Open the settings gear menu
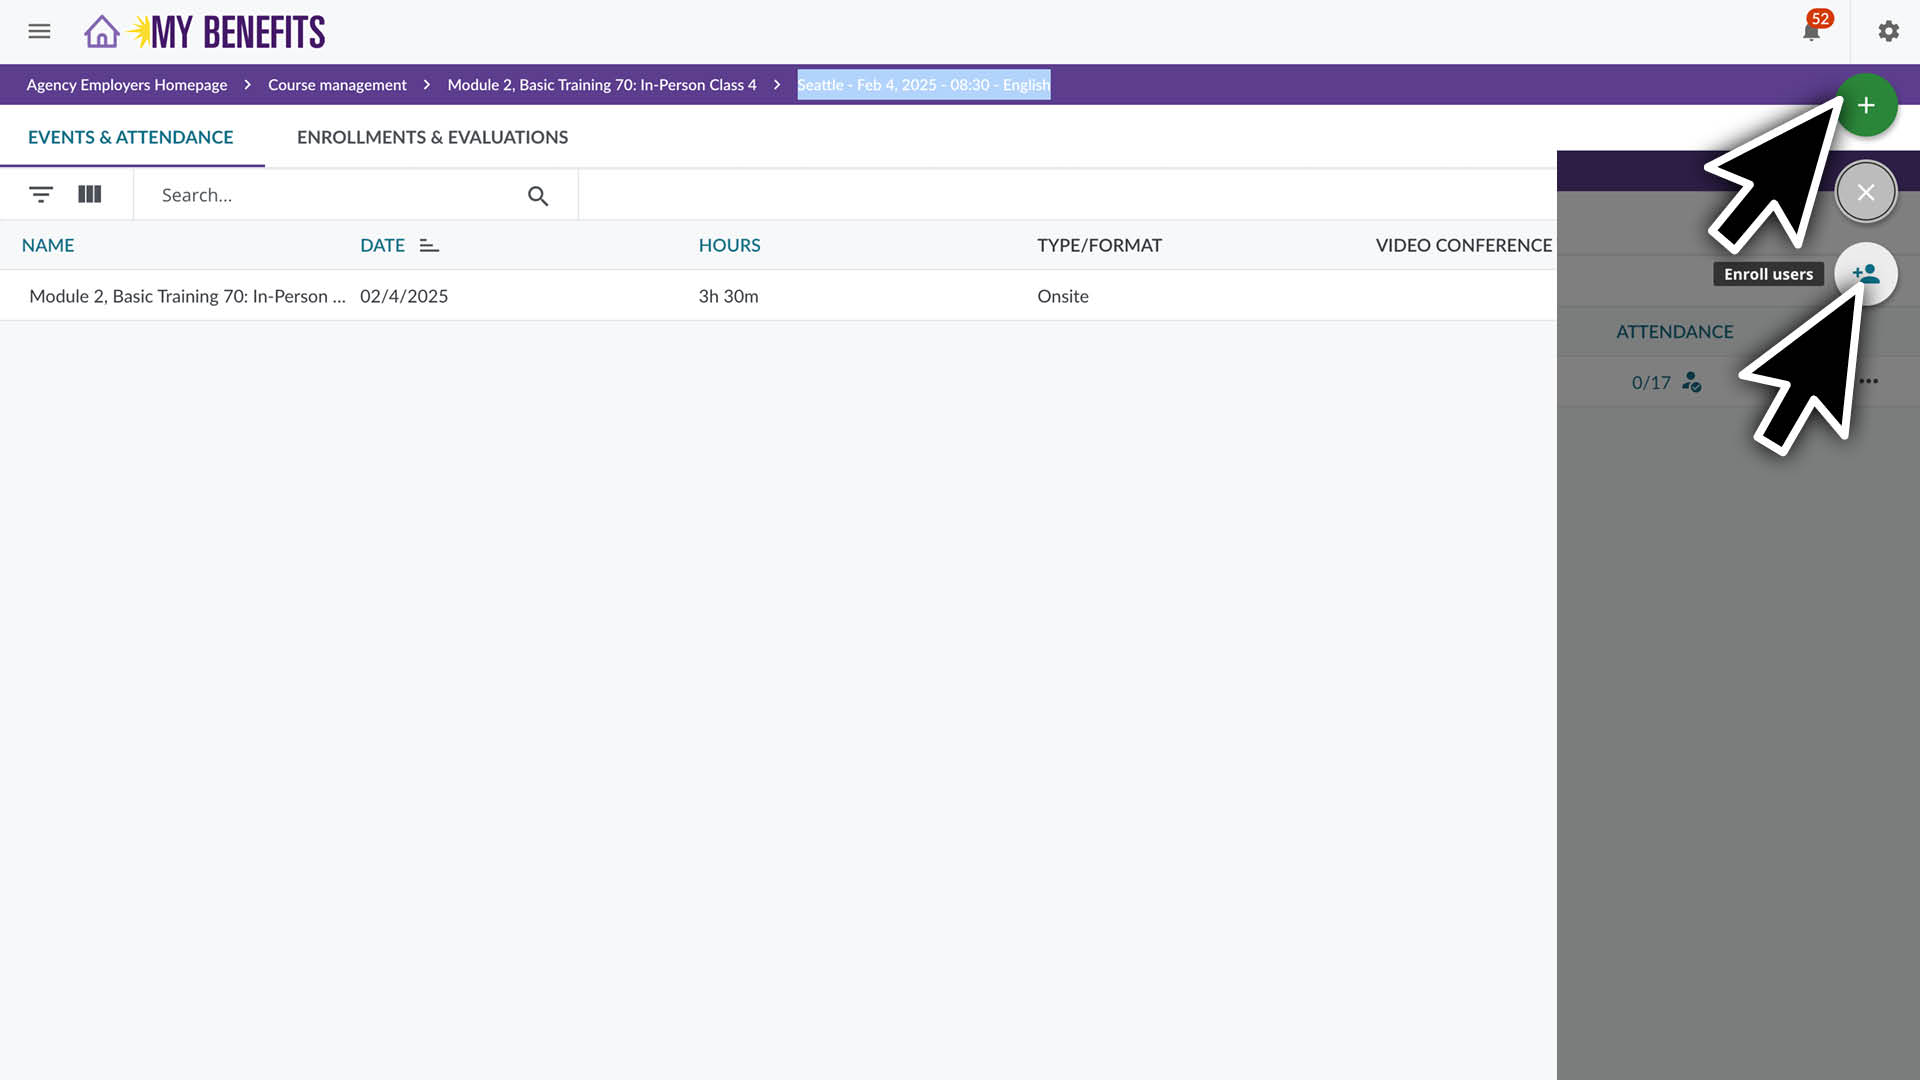This screenshot has width=1920, height=1080. point(1888,31)
